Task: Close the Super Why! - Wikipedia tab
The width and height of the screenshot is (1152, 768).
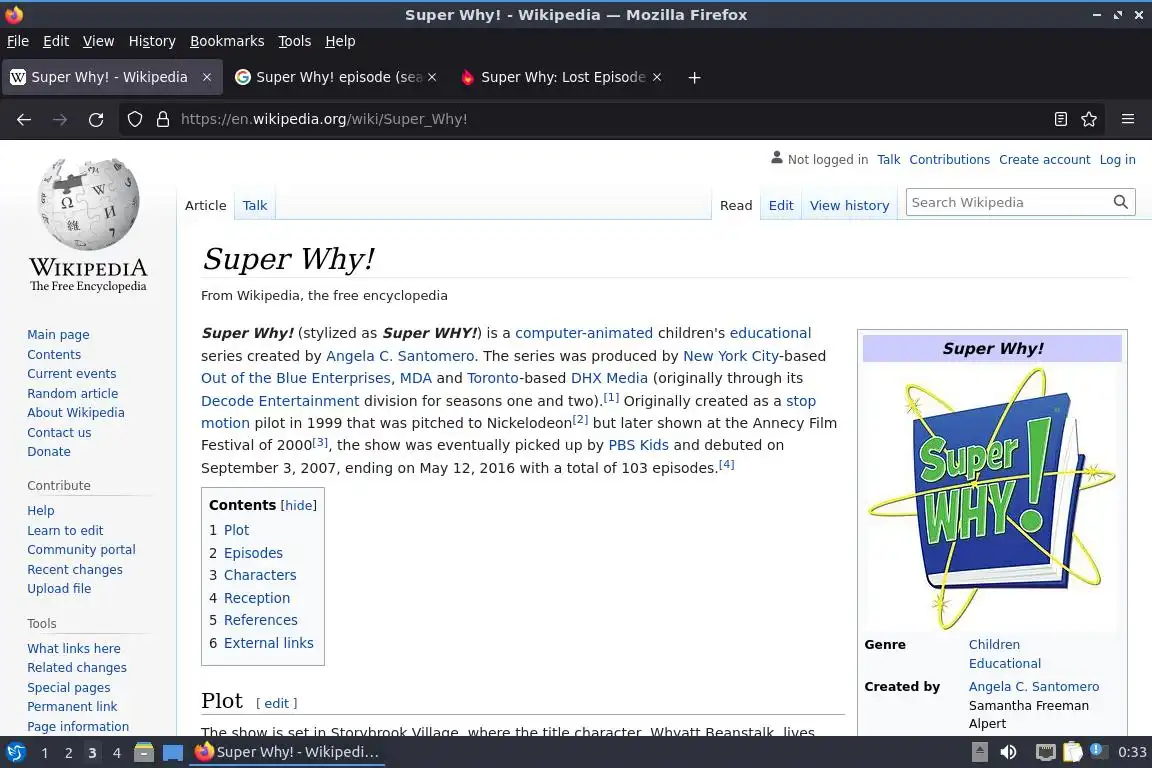Action: pyautogui.click(x=207, y=77)
